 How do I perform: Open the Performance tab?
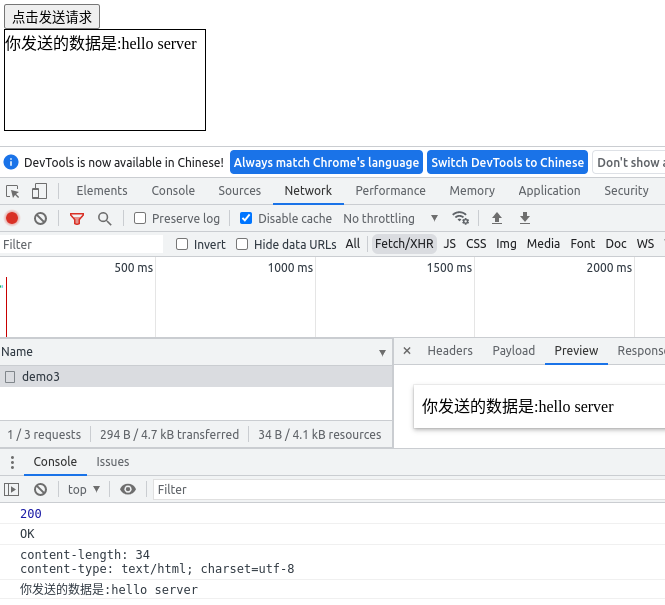point(390,191)
